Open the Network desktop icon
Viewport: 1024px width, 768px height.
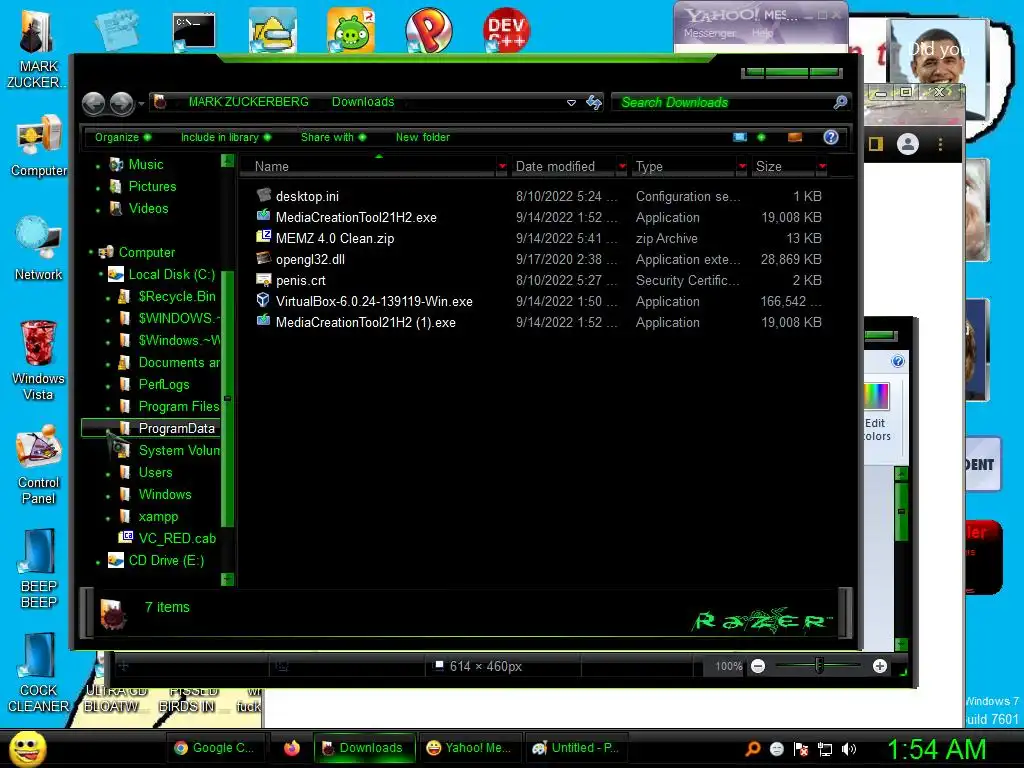tap(39, 249)
